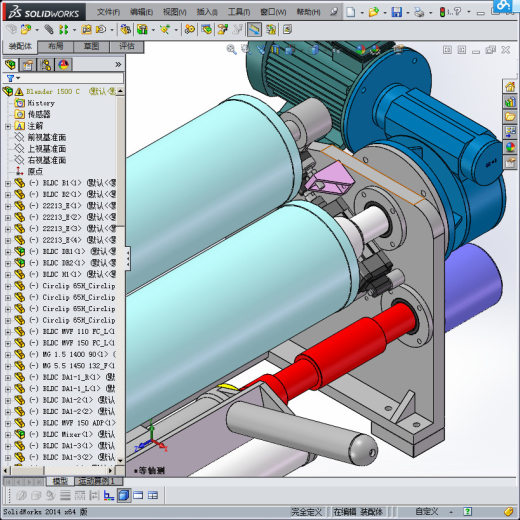Switch to the 草图 tab
This screenshot has height=520, width=520.
(91, 46)
